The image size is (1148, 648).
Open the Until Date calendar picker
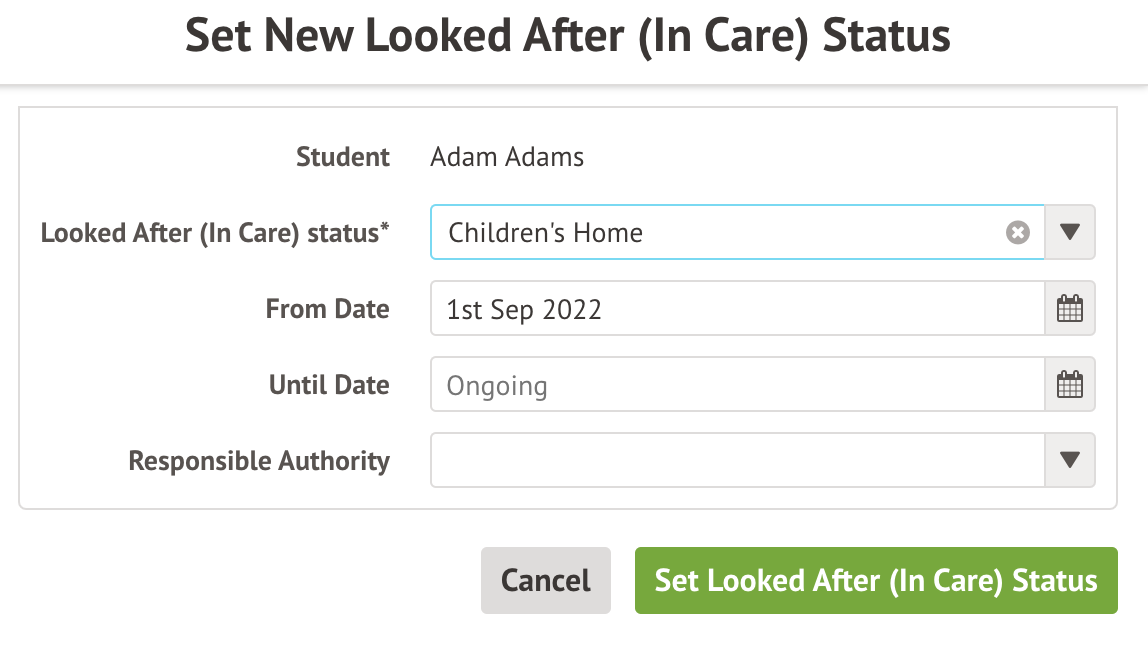tap(1070, 385)
